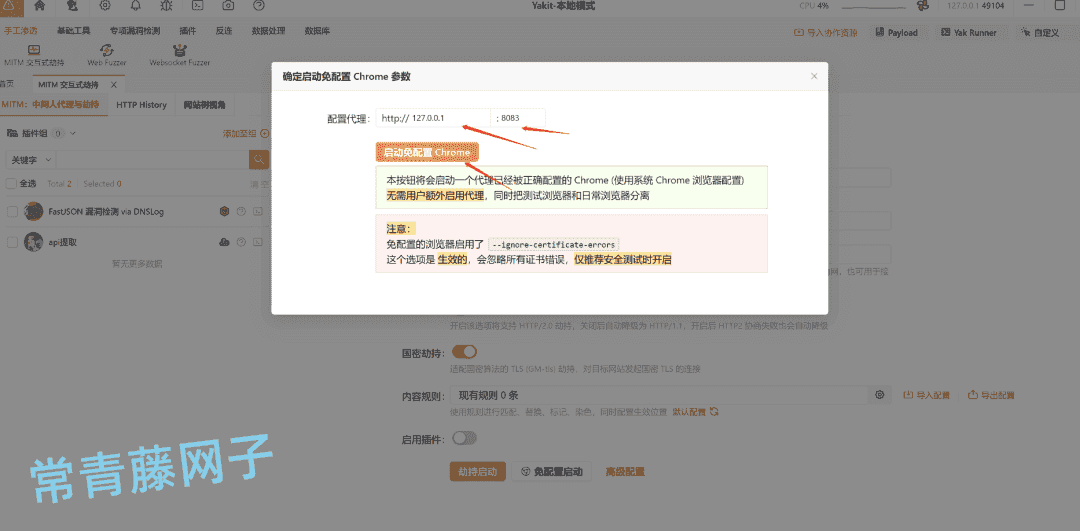The width and height of the screenshot is (1080, 531).
Task: Switch to HTTP History tab
Action: pyautogui.click(x=141, y=105)
